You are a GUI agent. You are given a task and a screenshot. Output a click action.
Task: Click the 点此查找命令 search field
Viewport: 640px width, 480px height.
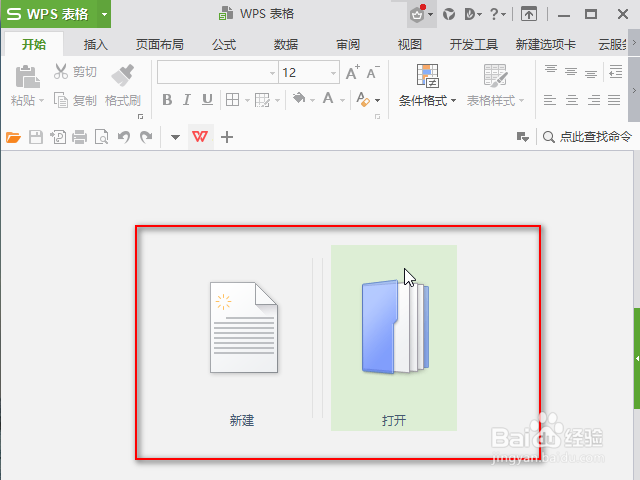point(588,137)
